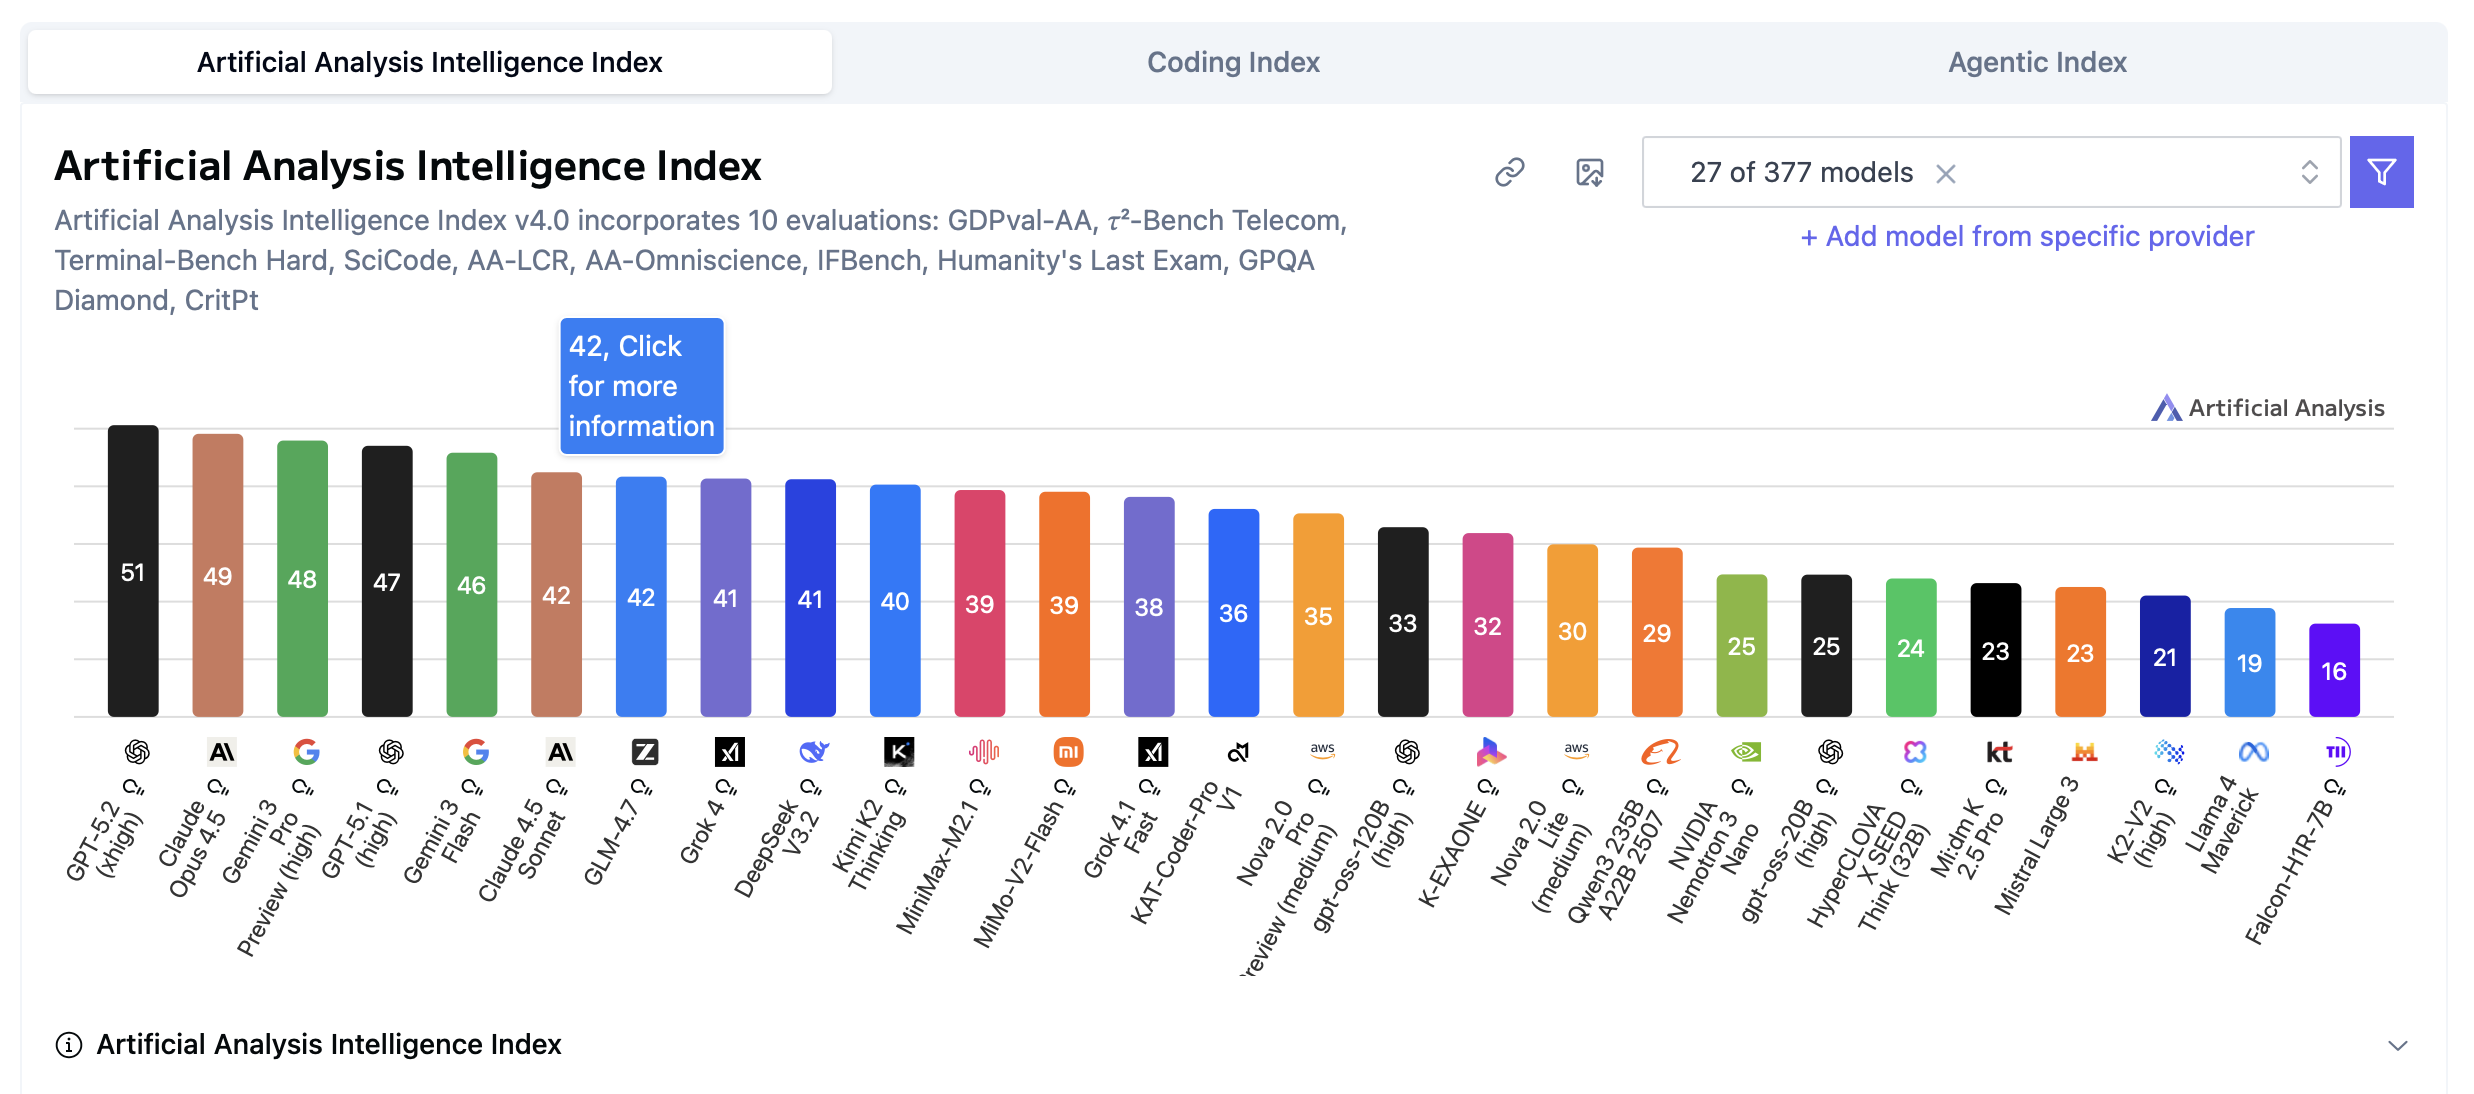Click the Xiaomi logo under MiMo-V2-Flash
This screenshot has height=1094, width=2474.
[1068, 752]
